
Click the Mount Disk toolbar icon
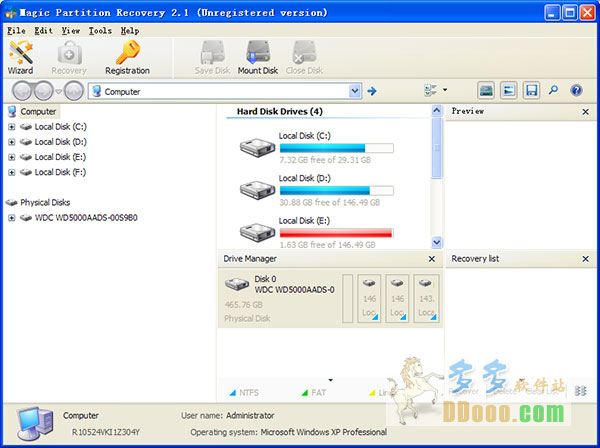258,57
